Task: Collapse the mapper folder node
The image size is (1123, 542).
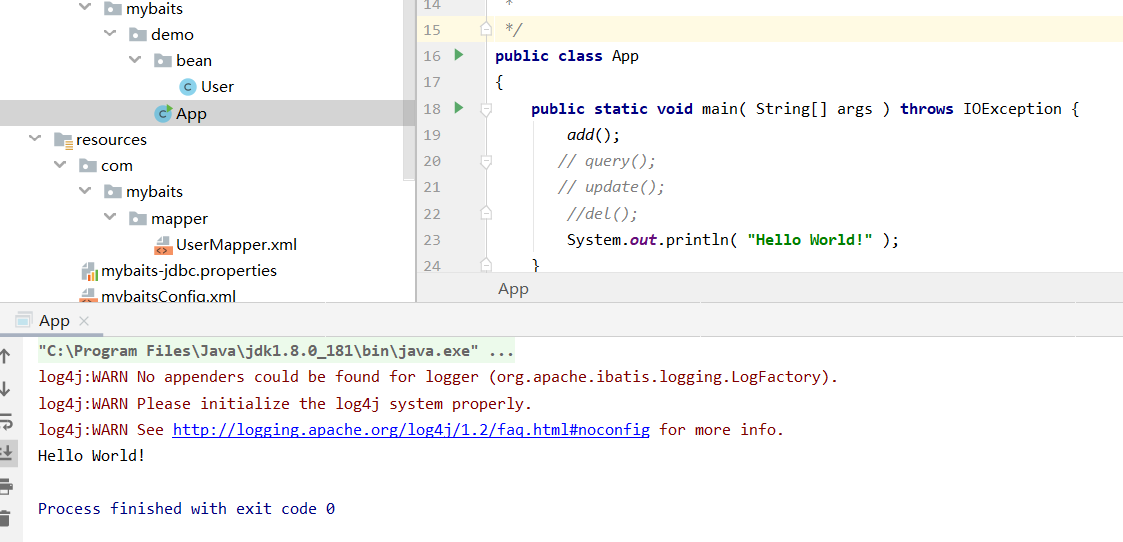Action: pyautogui.click(x=110, y=217)
